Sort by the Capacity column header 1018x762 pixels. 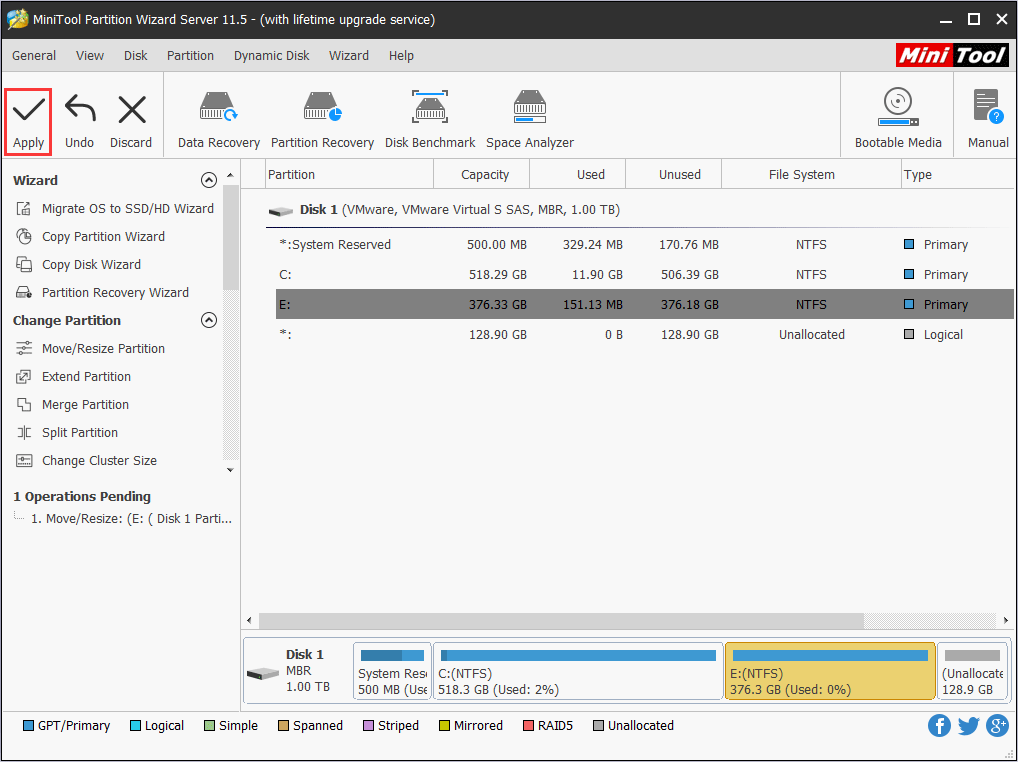pyautogui.click(x=482, y=175)
